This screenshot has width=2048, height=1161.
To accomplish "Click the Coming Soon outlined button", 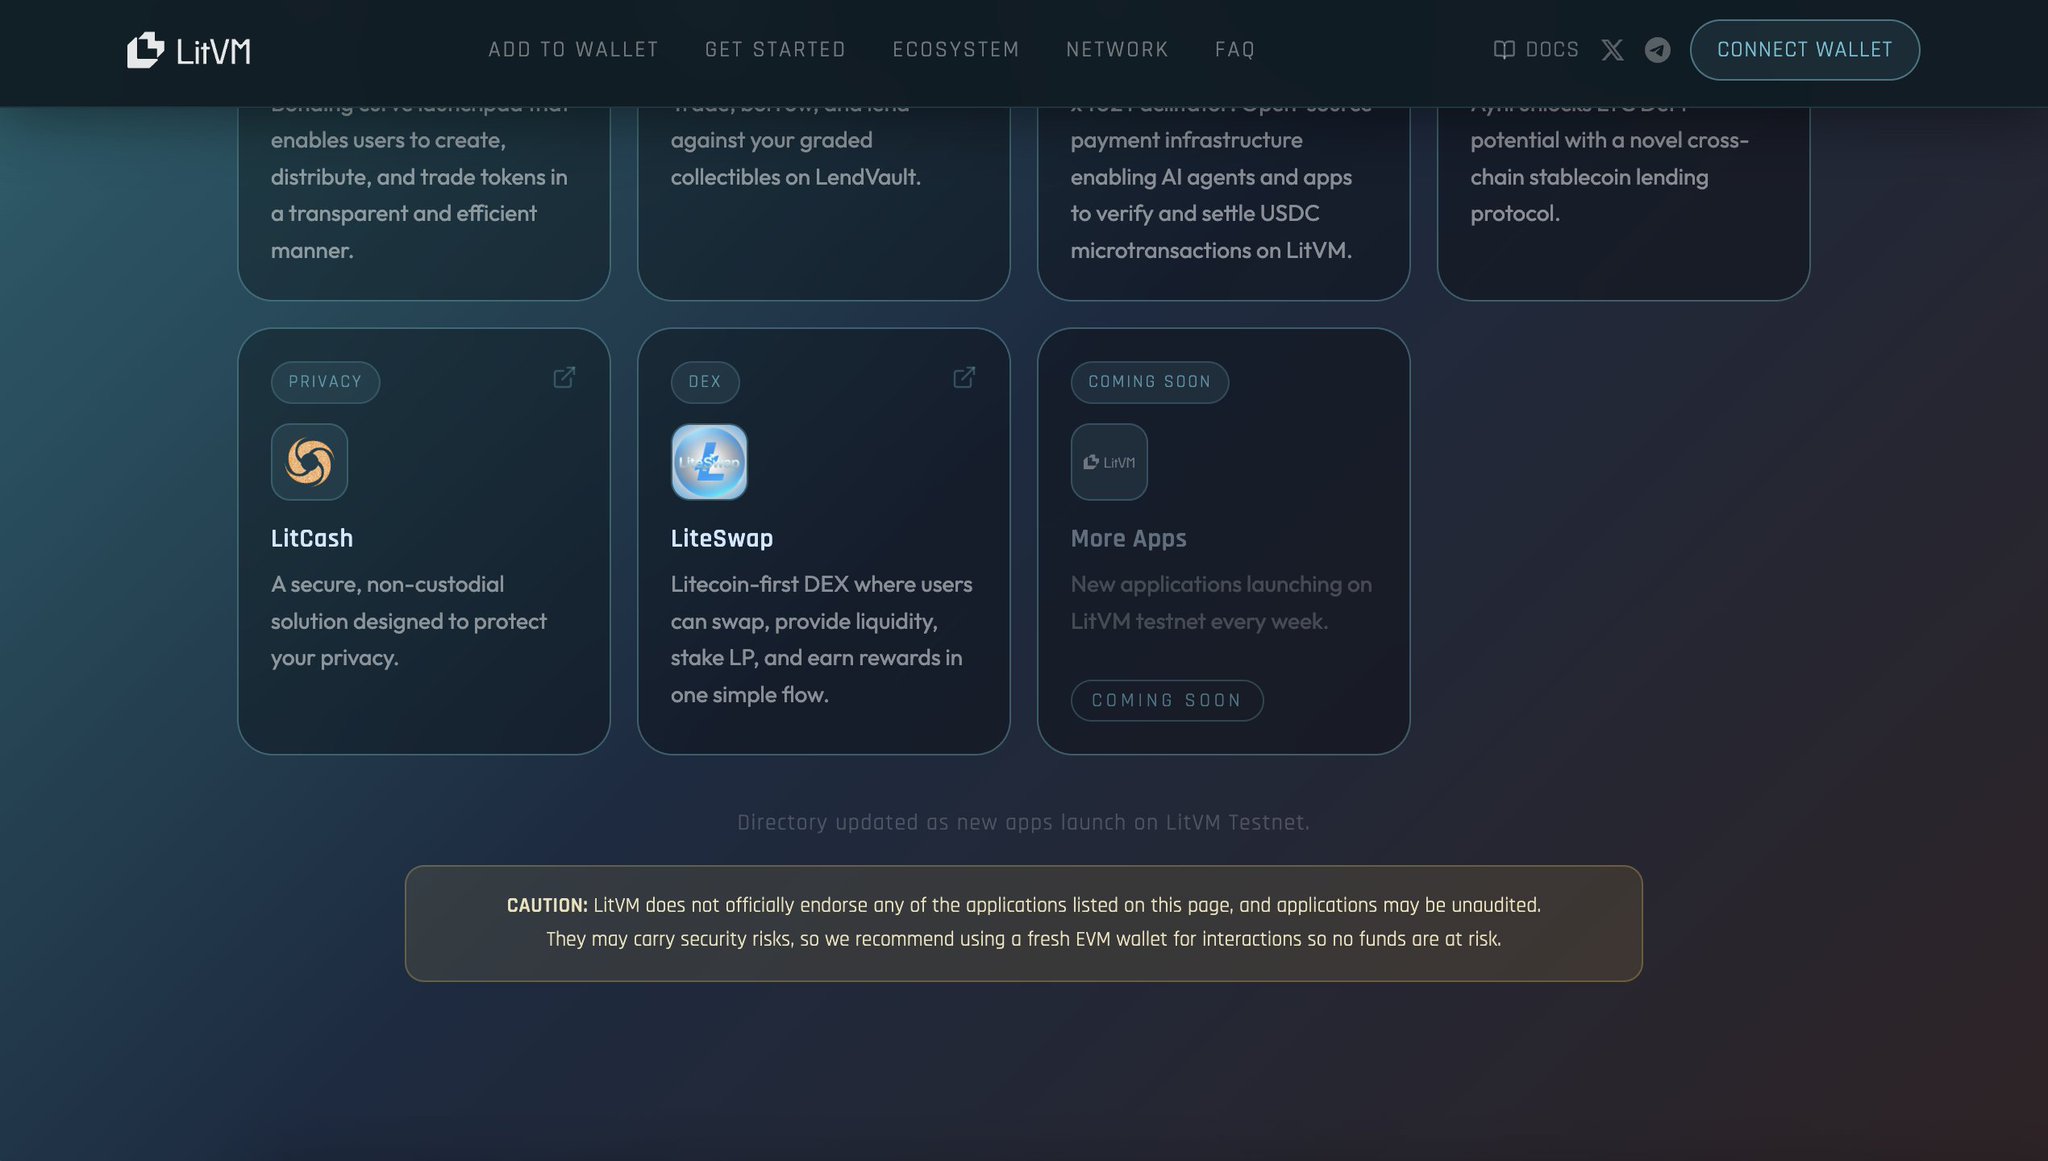I will point(1166,700).
